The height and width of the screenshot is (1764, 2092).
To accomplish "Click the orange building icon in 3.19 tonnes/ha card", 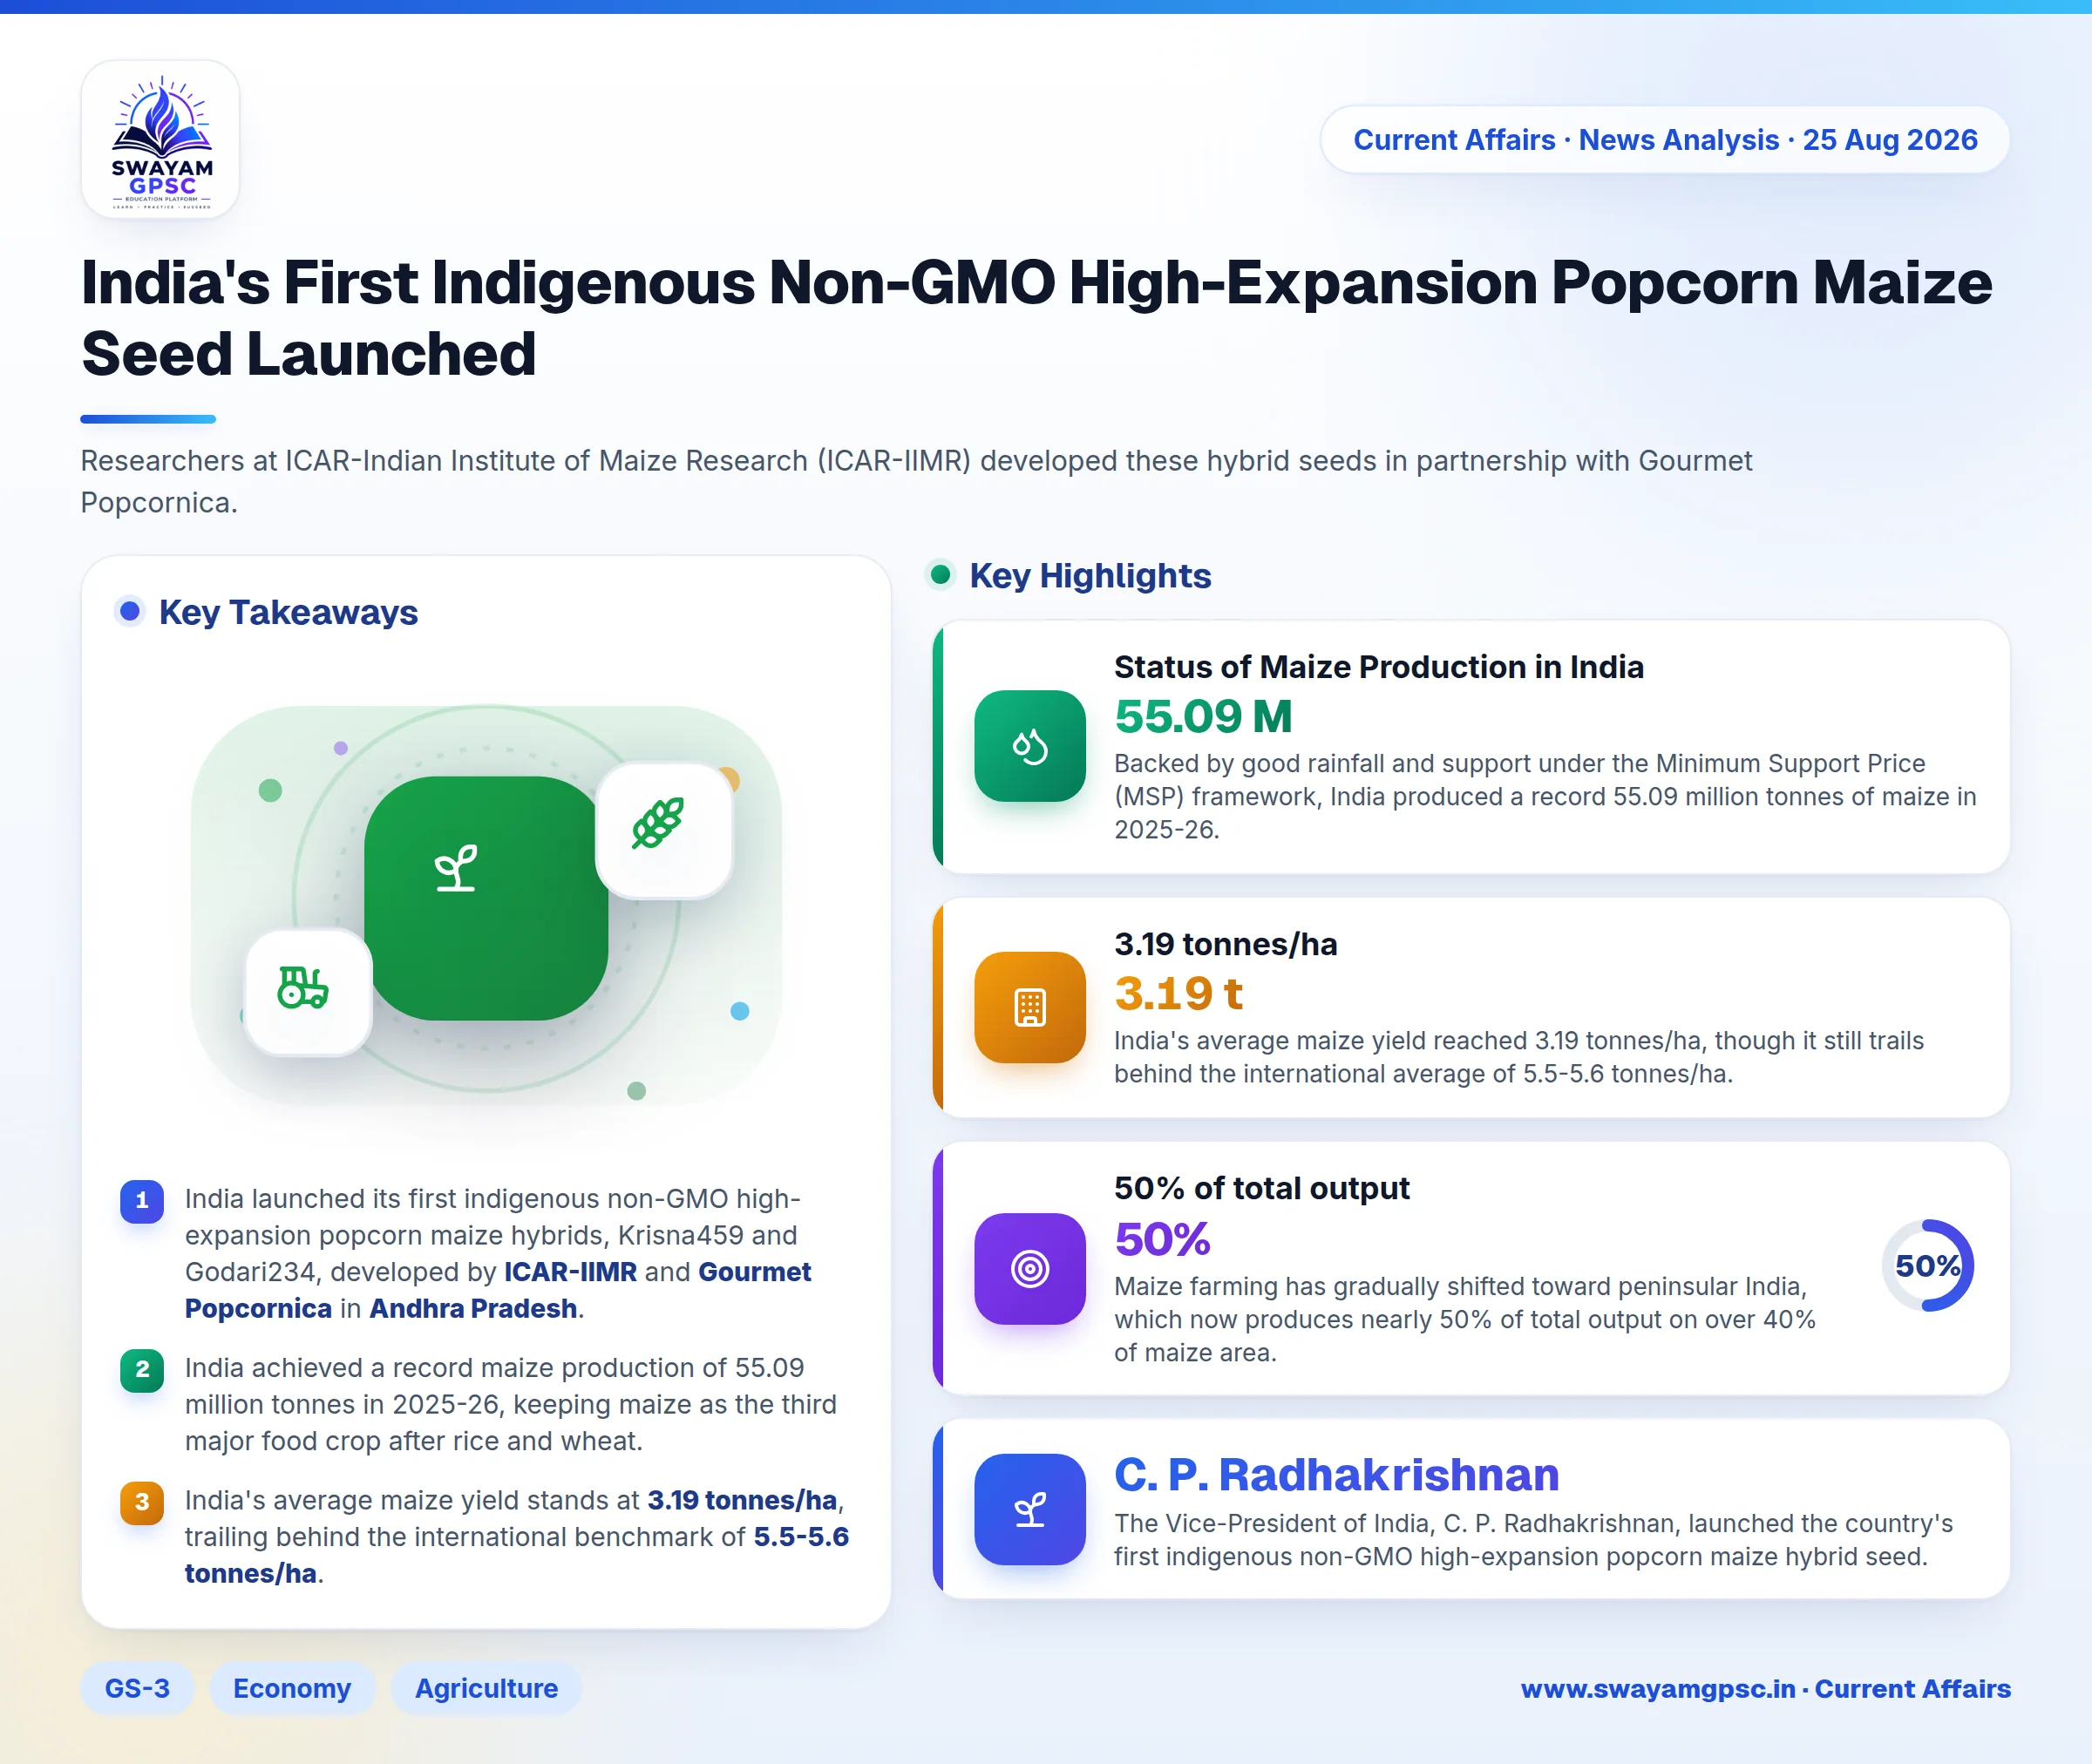I will click(x=1029, y=1007).
